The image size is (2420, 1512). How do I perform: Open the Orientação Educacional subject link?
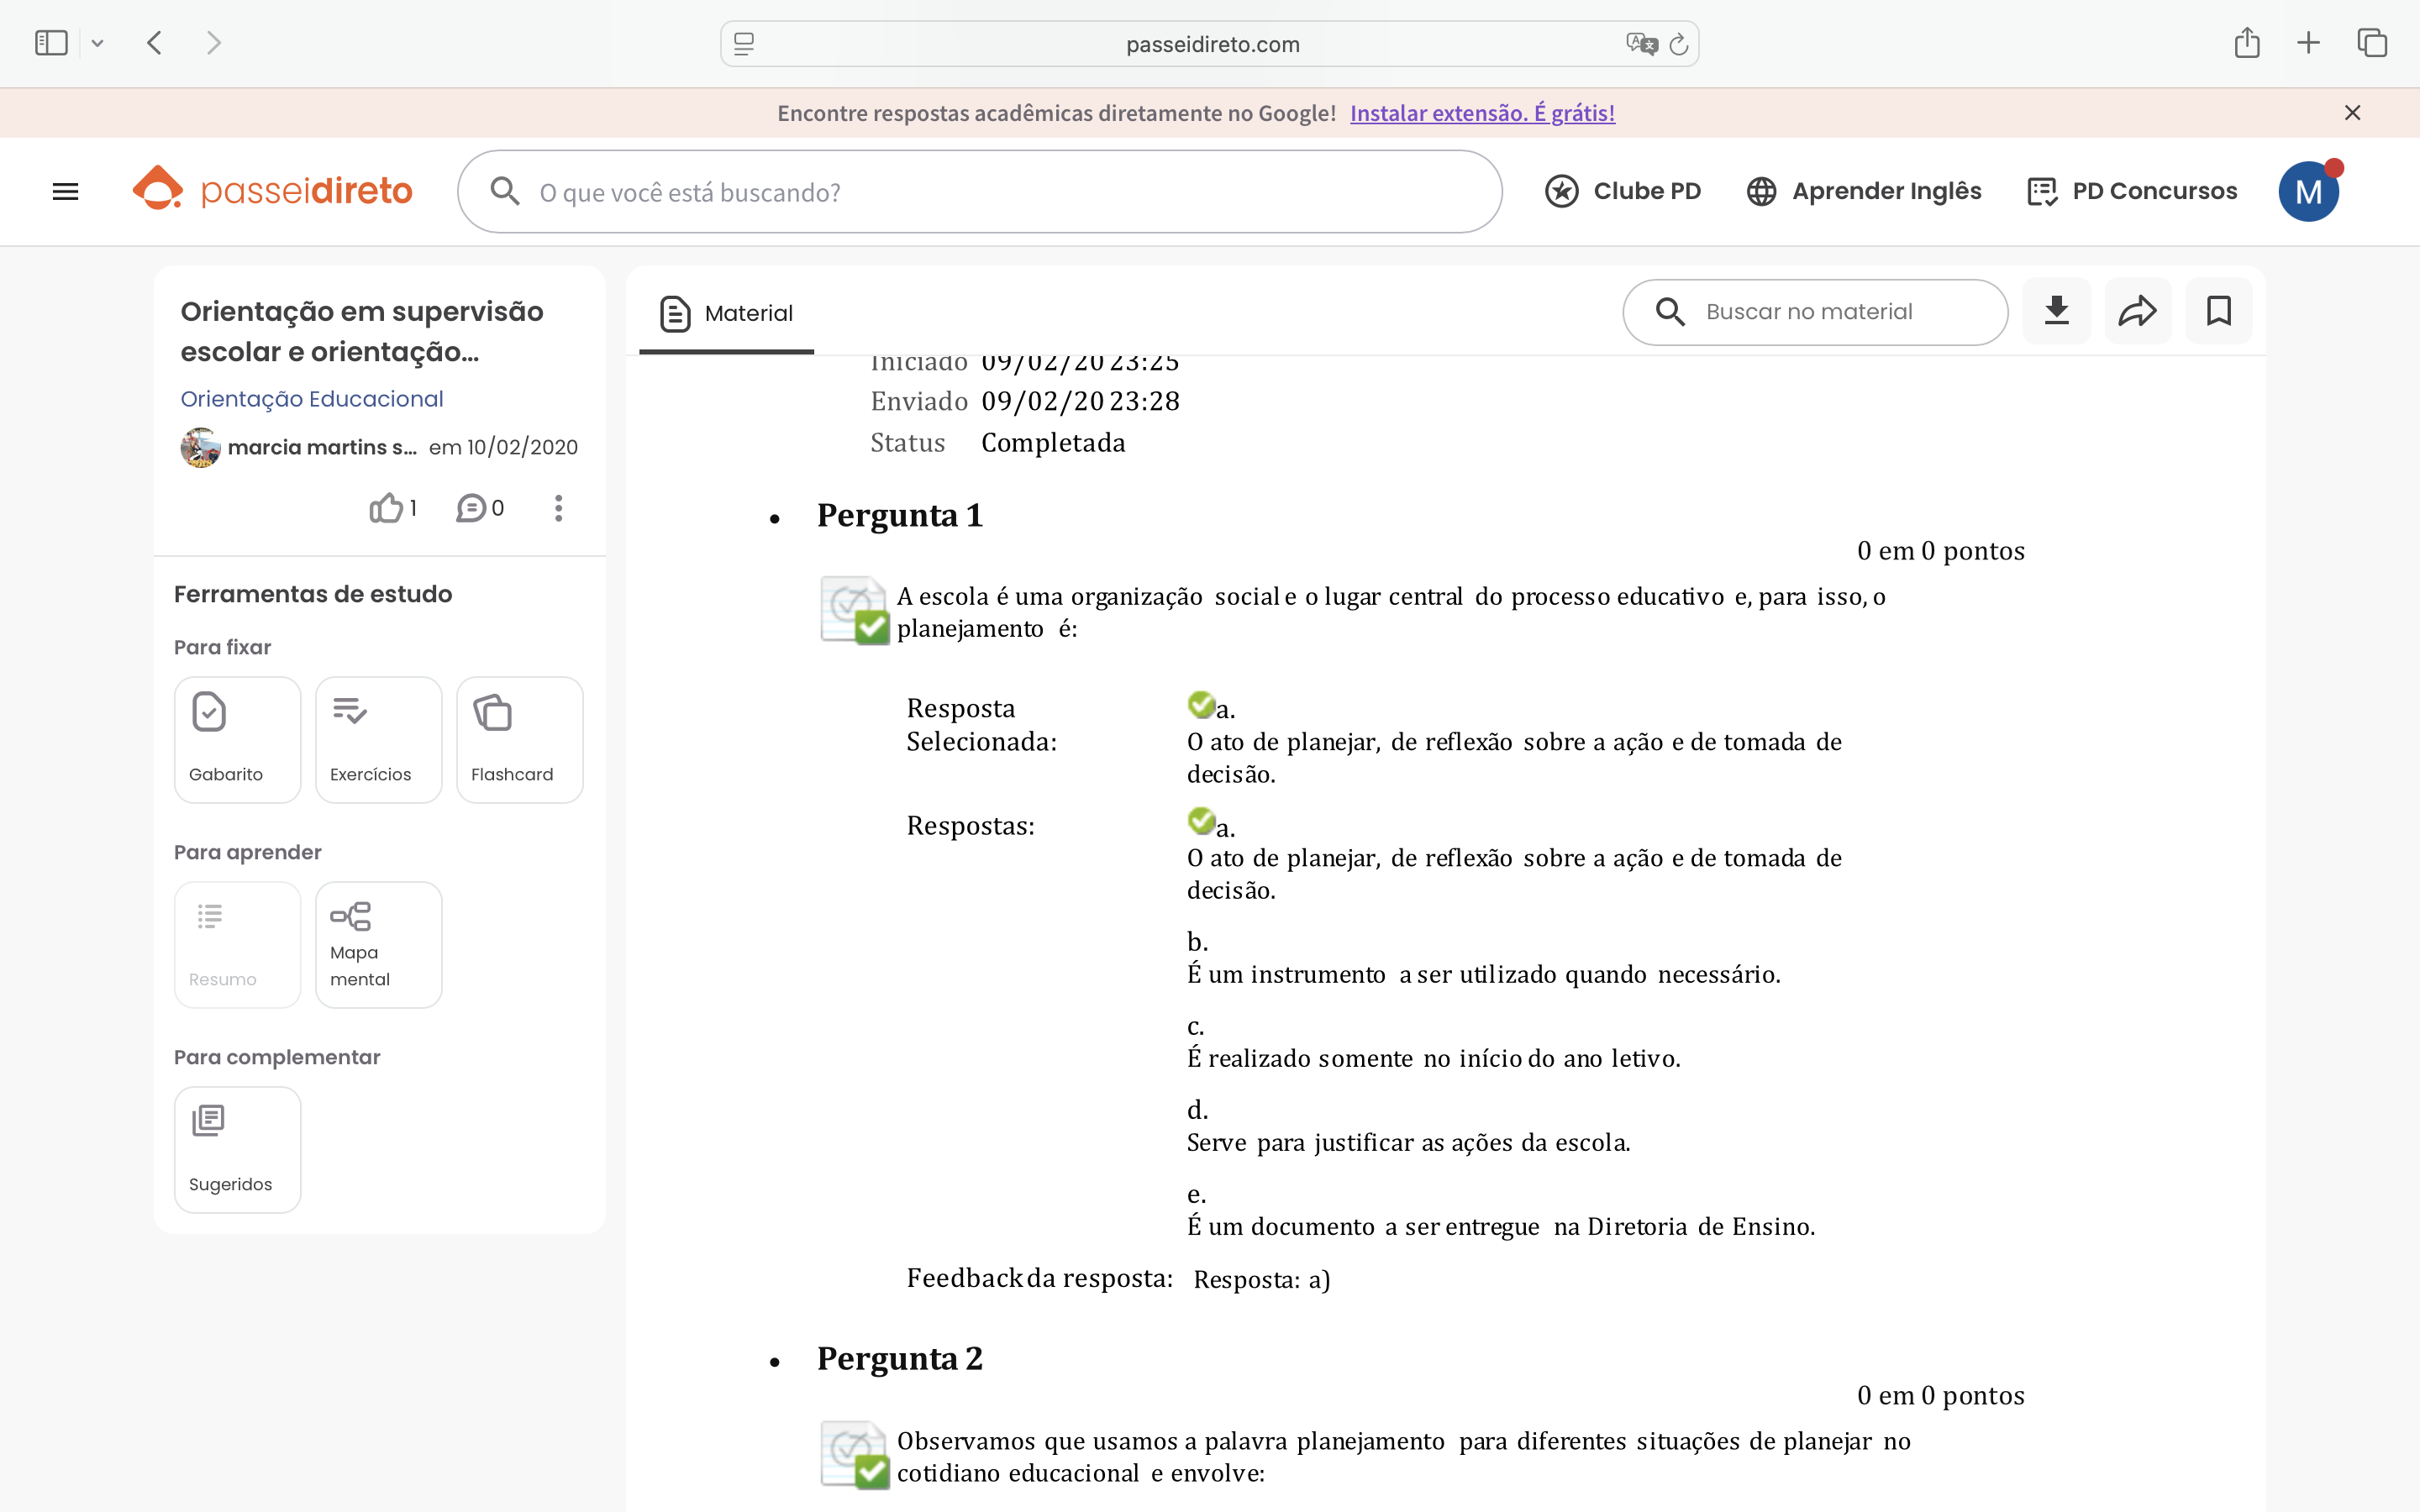coord(311,399)
